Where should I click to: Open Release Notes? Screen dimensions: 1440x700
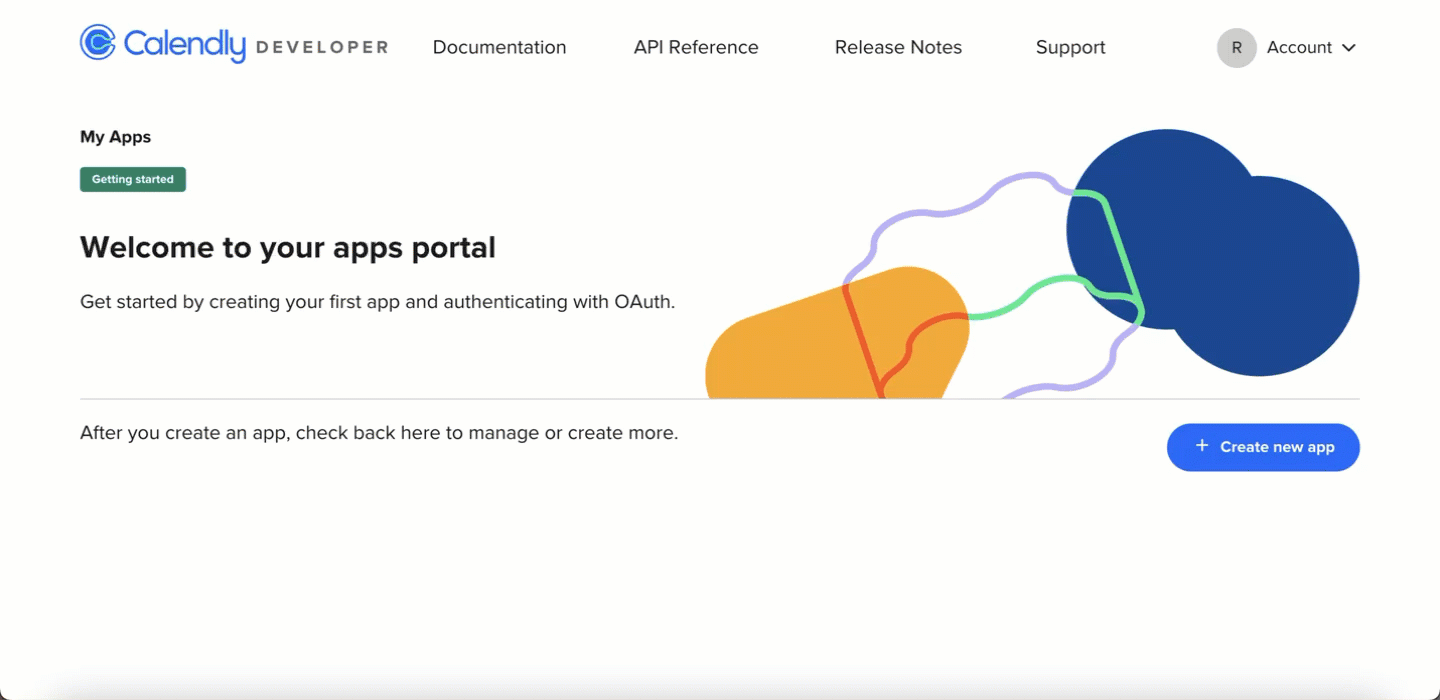pyautogui.click(x=898, y=47)
